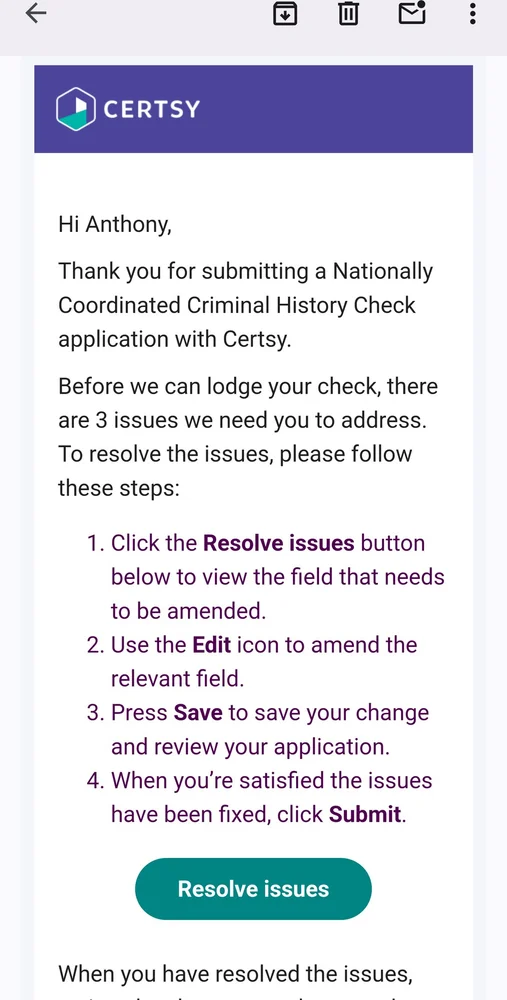
Task: Mark the email unread via envelope icon
Action: point(412,13)
